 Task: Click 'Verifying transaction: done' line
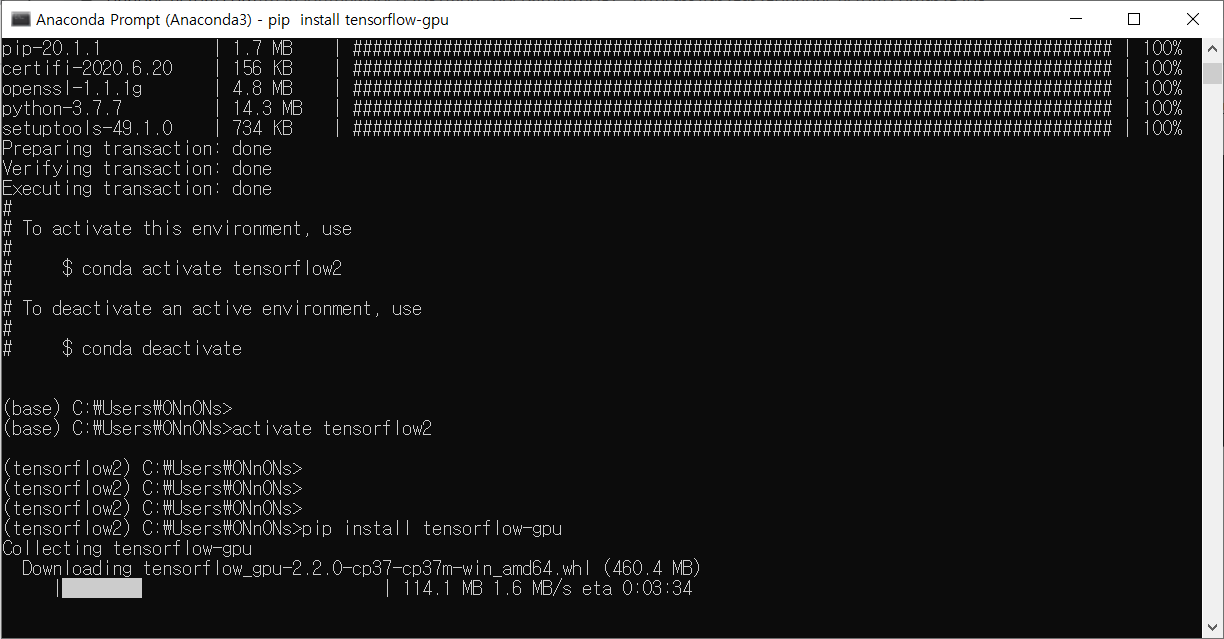pyautogui.click(x=137, y=168)
